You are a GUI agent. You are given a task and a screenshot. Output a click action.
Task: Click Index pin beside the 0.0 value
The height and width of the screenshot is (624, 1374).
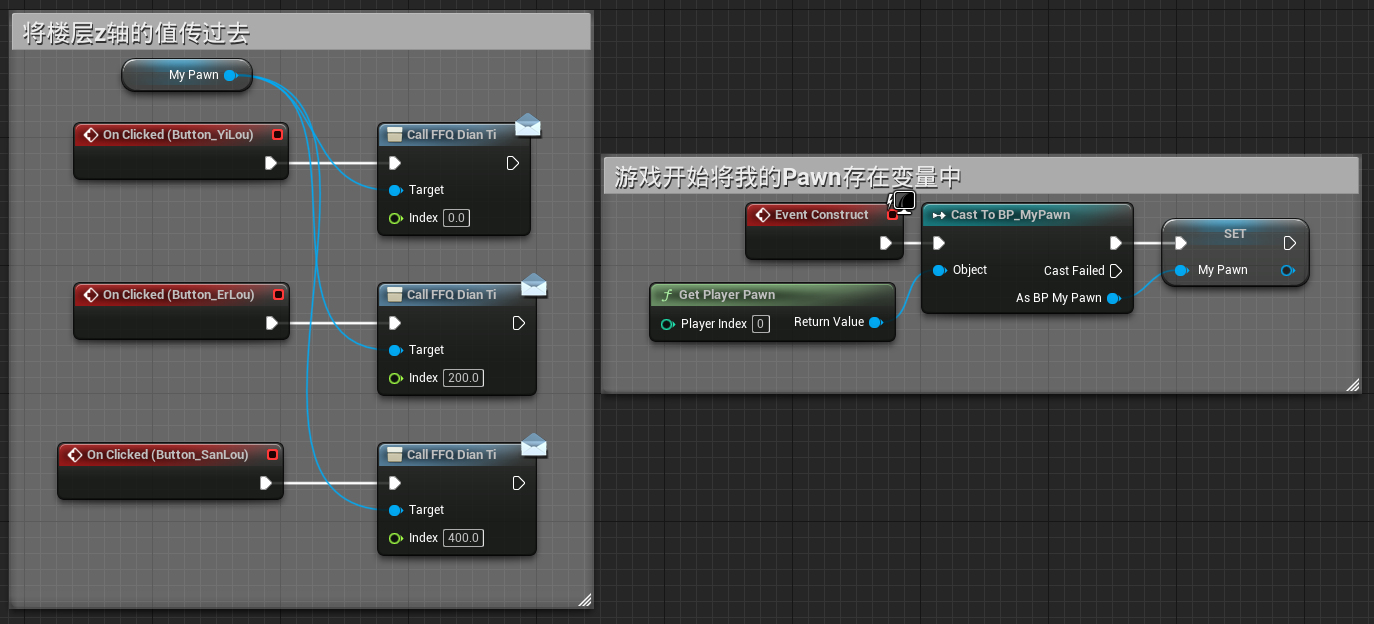(394, 218)
